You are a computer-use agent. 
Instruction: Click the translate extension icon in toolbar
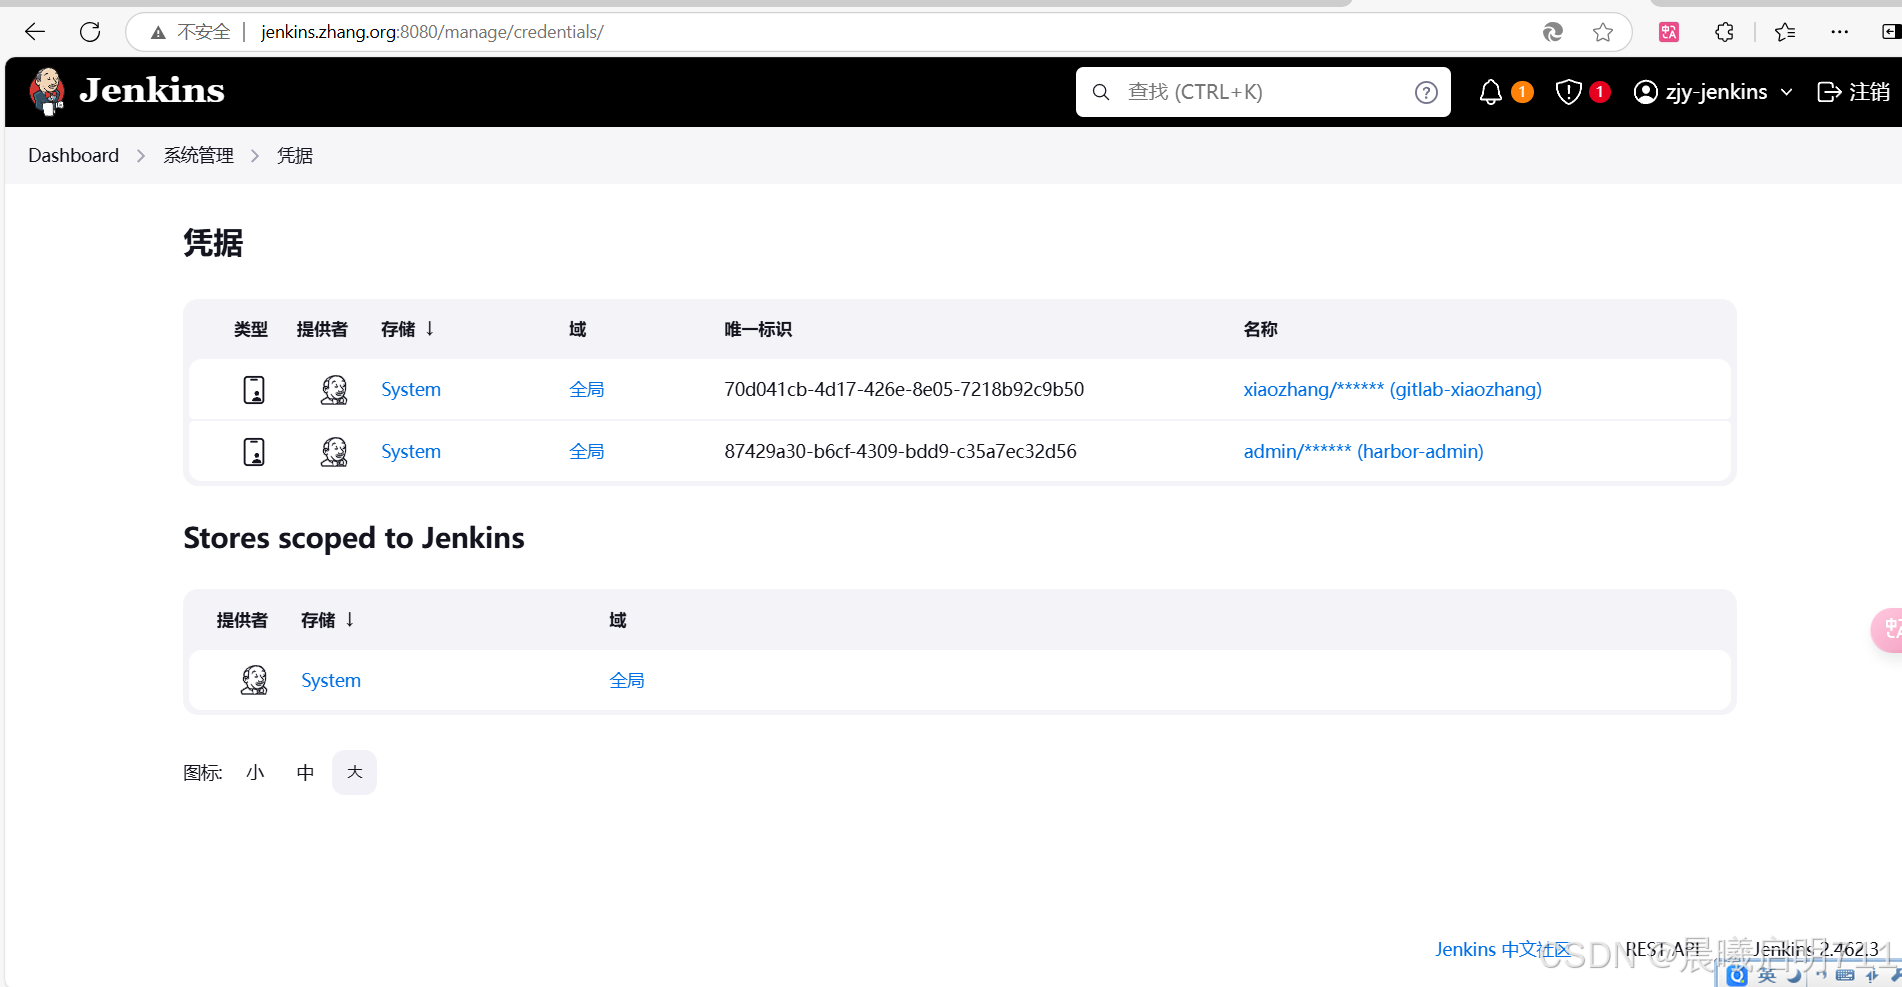(x=1669, y=32)
